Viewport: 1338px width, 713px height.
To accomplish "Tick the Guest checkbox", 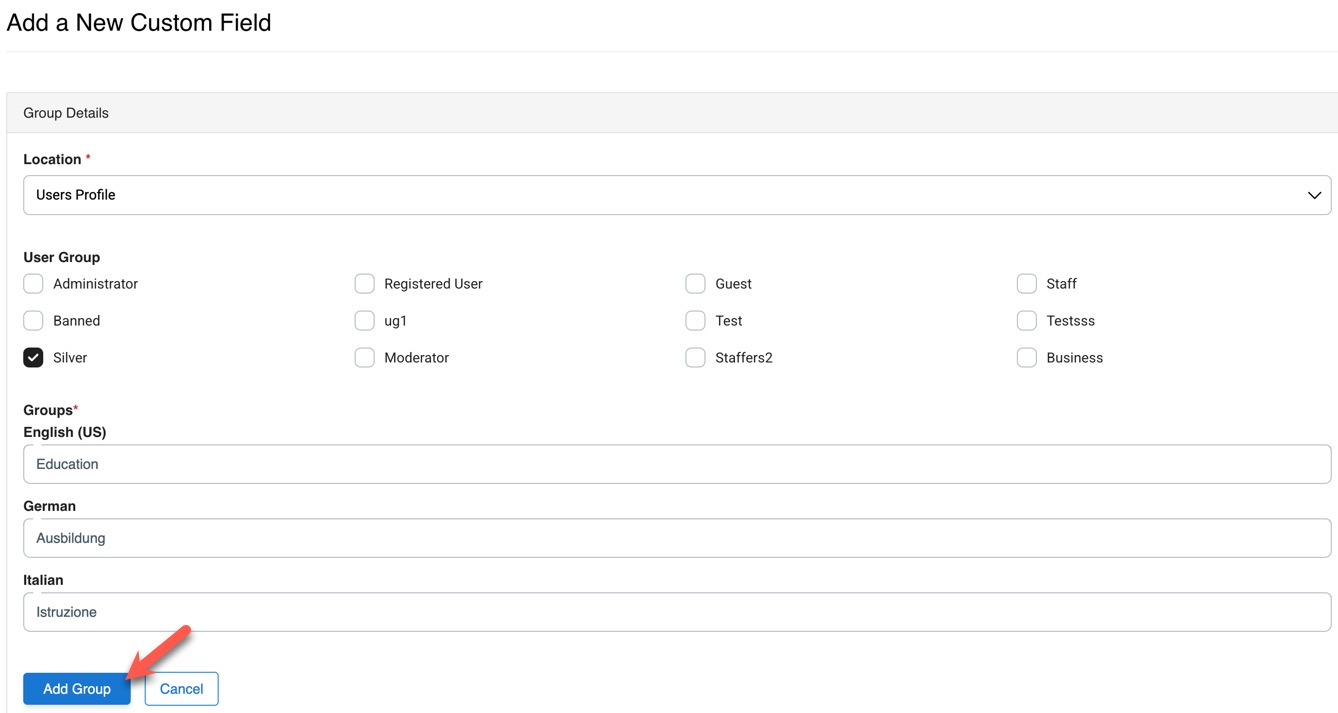I will pos(696,284).
